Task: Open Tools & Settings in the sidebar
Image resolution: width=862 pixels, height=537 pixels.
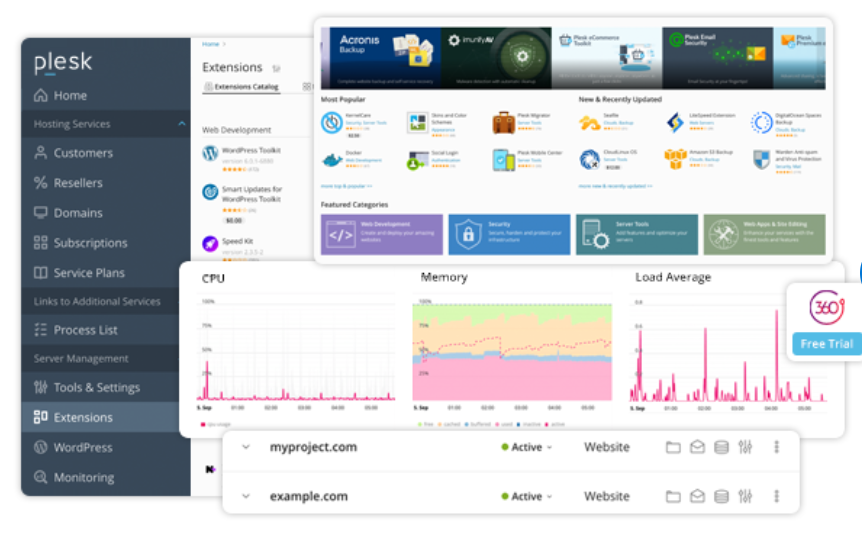Action: [96, 387]
